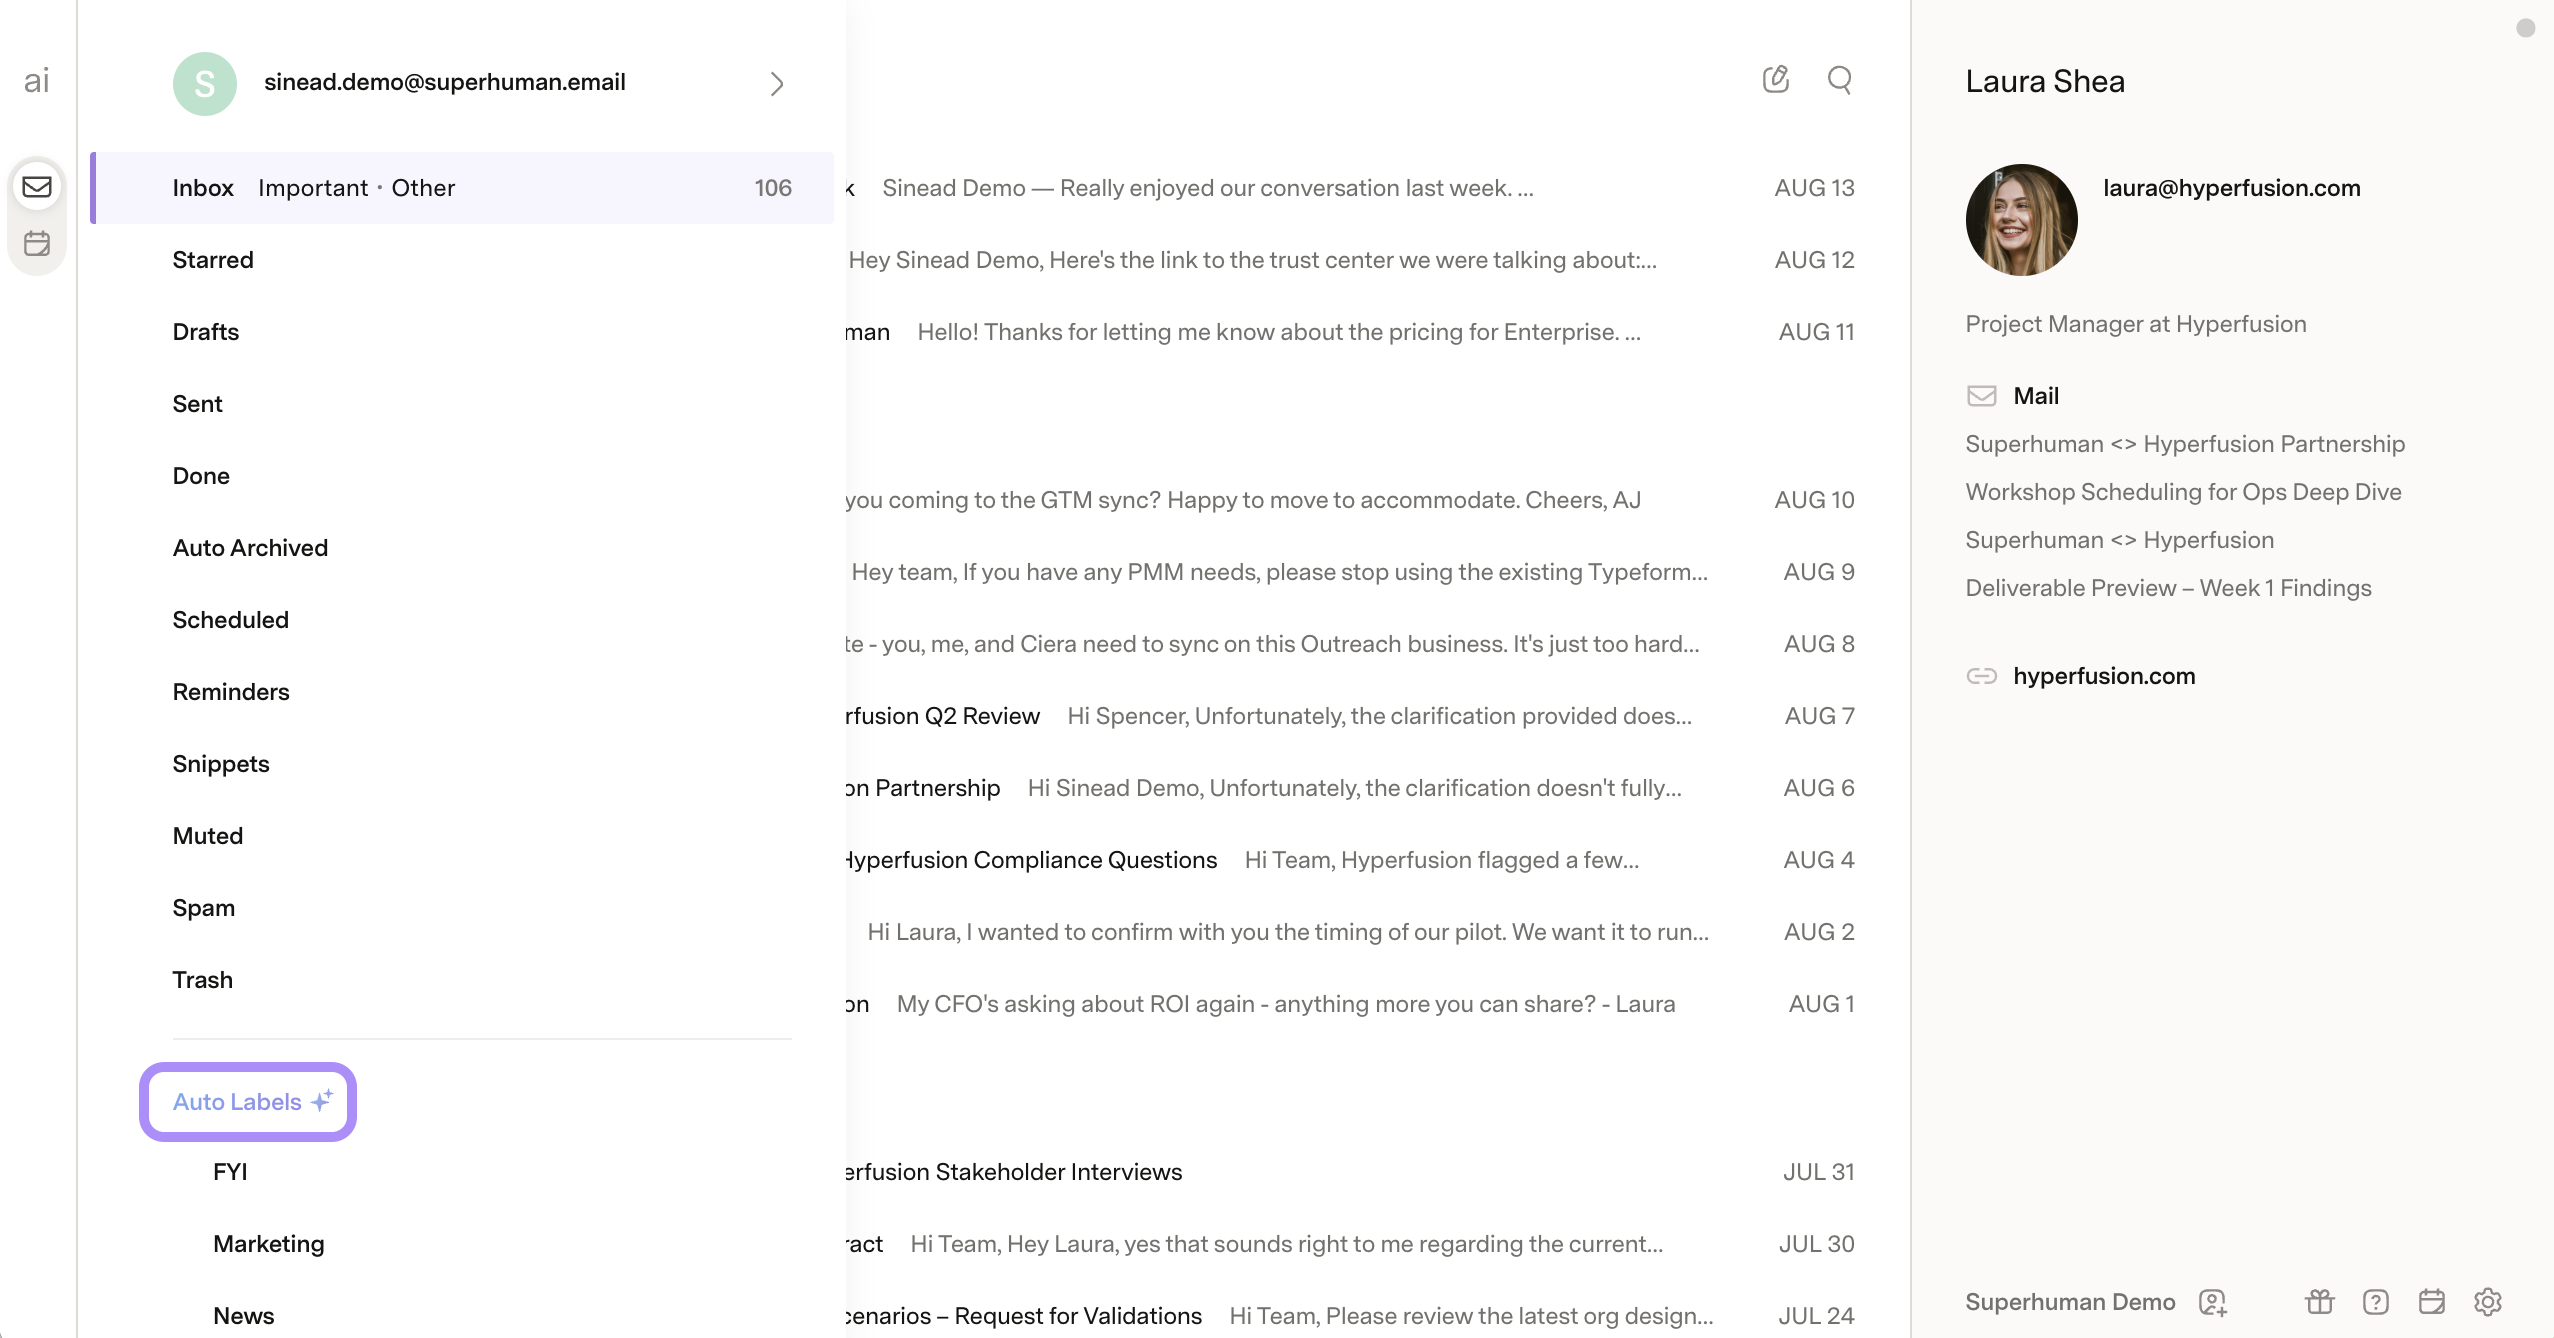Click the add contact icon beside Superhuman Demo
2554x1338 pixels.
click(2213, 1302)
